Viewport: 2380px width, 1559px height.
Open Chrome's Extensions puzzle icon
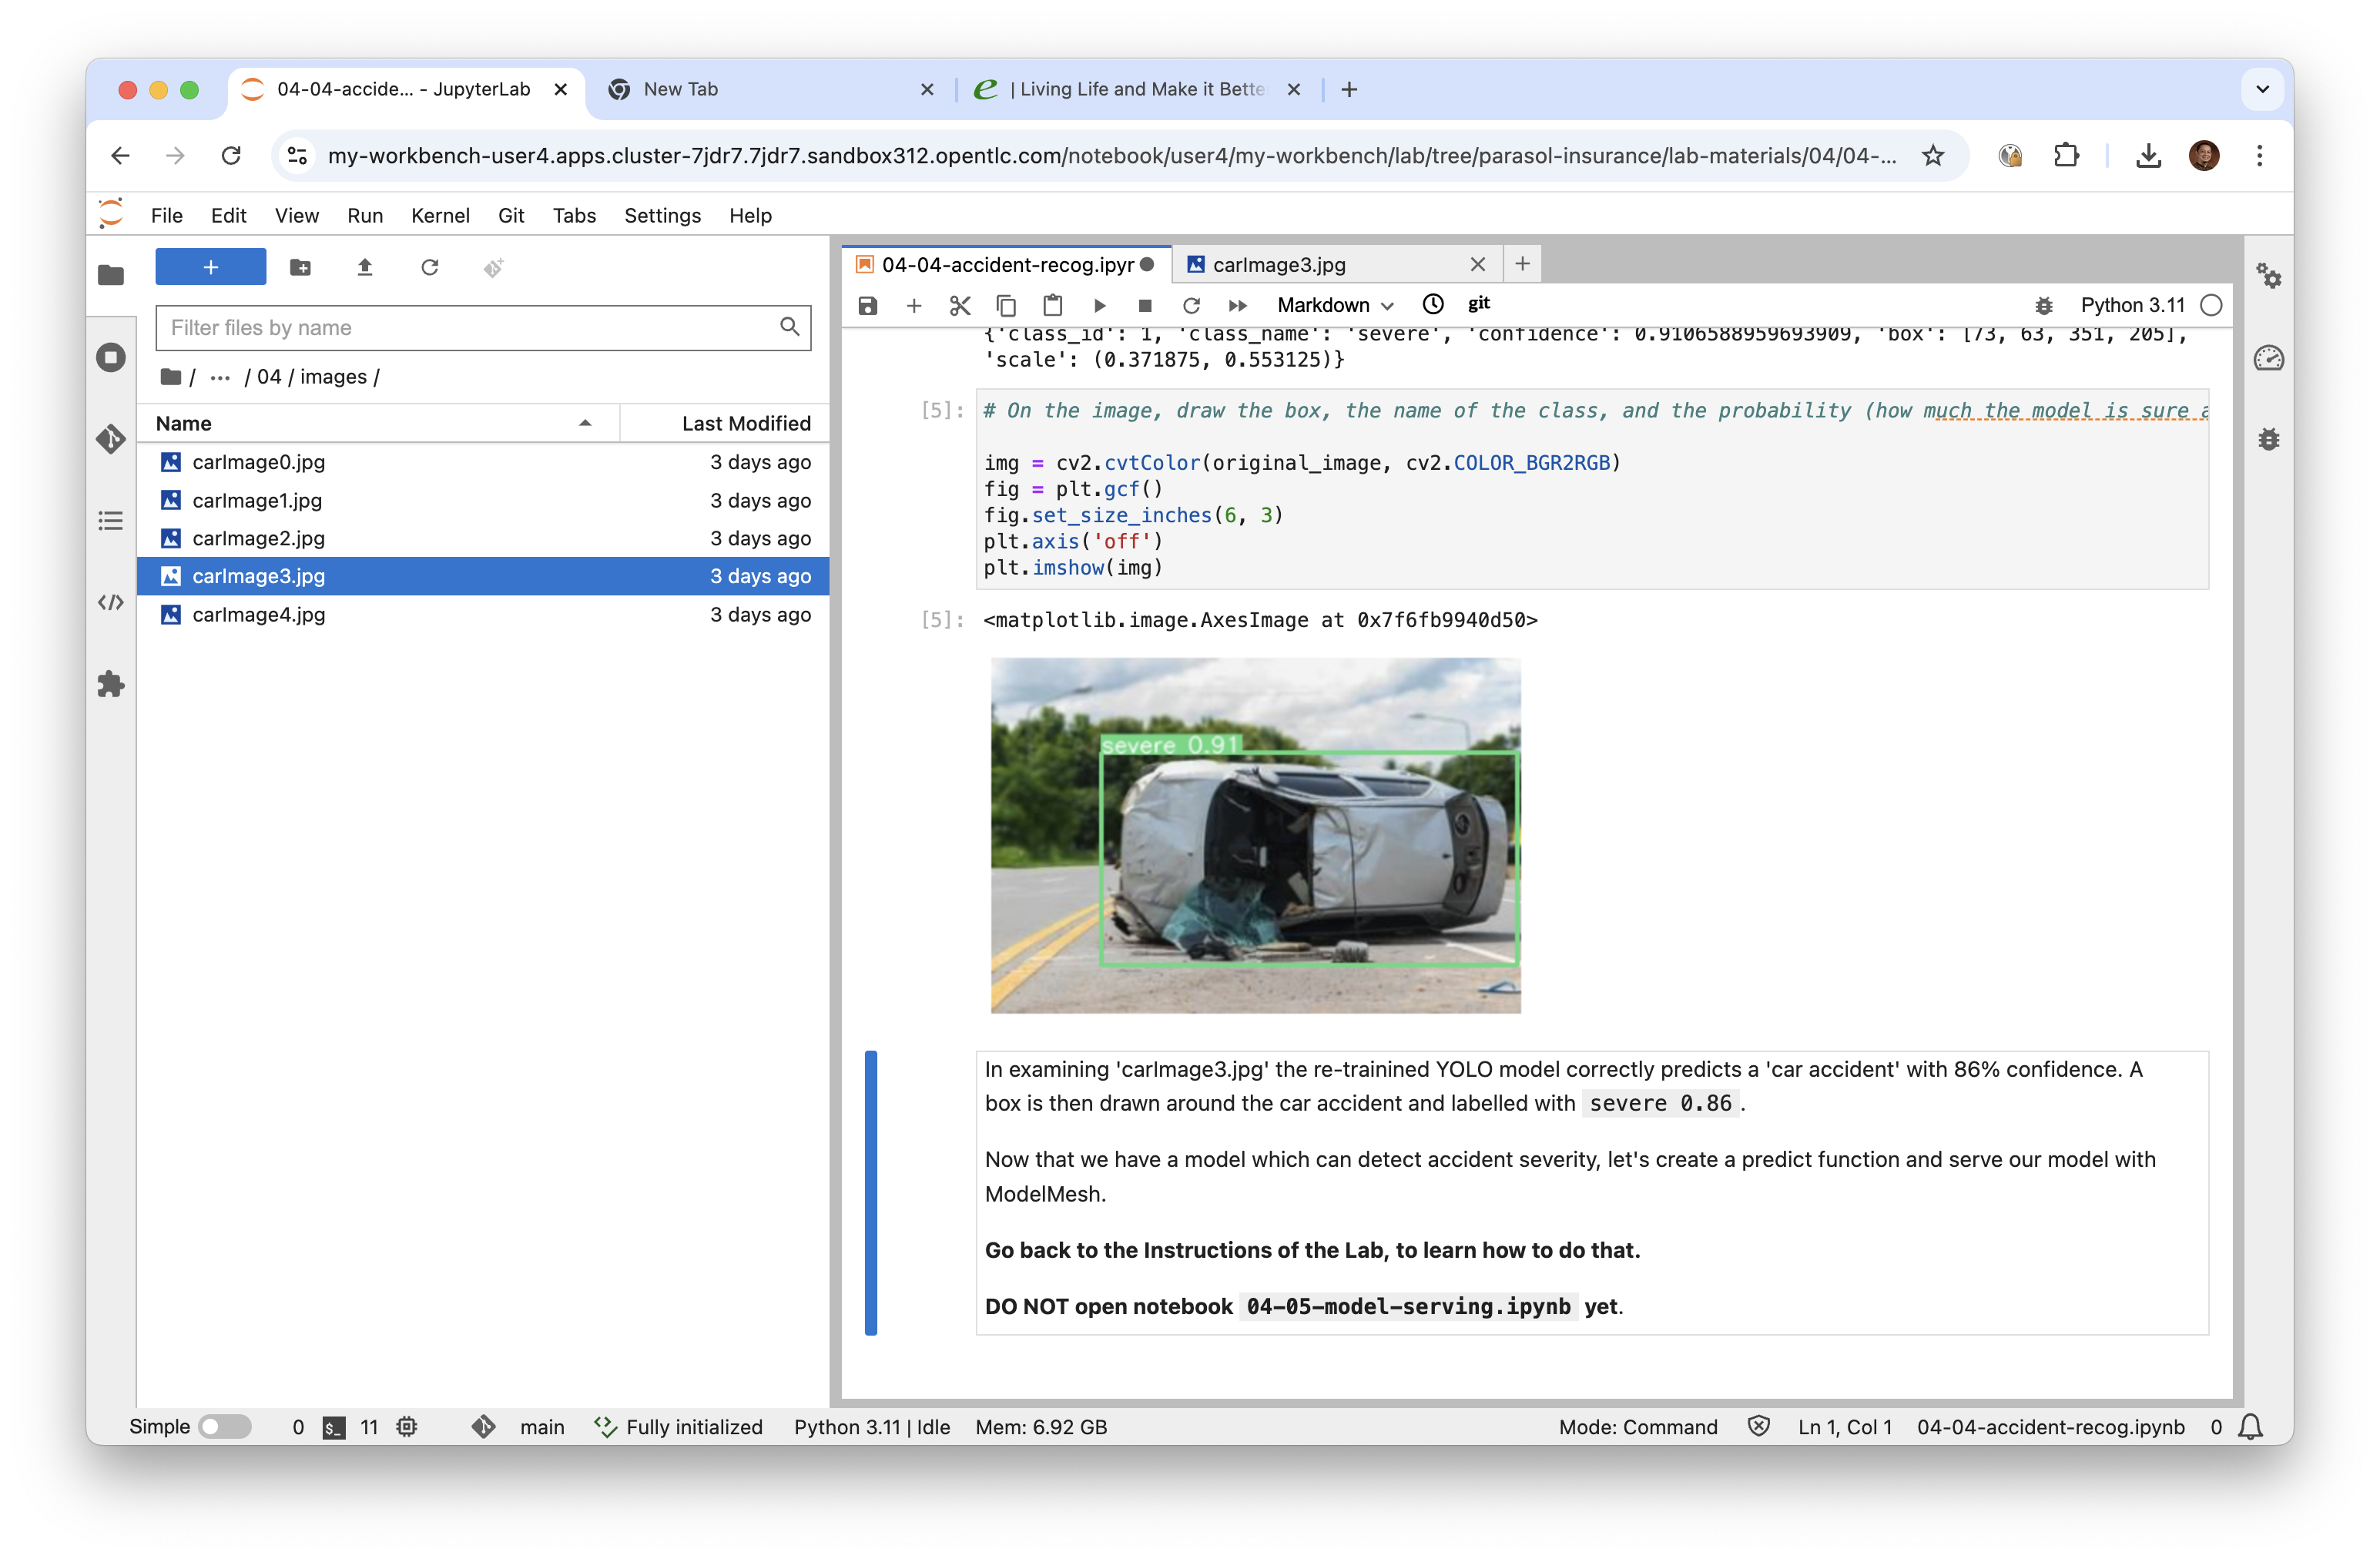coord(2066,155)
